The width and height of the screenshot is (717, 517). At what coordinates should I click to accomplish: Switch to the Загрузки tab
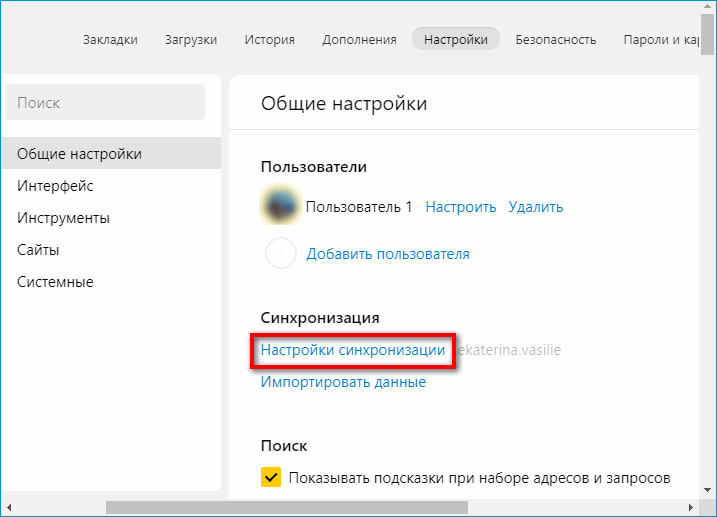[x=191, y=40]
